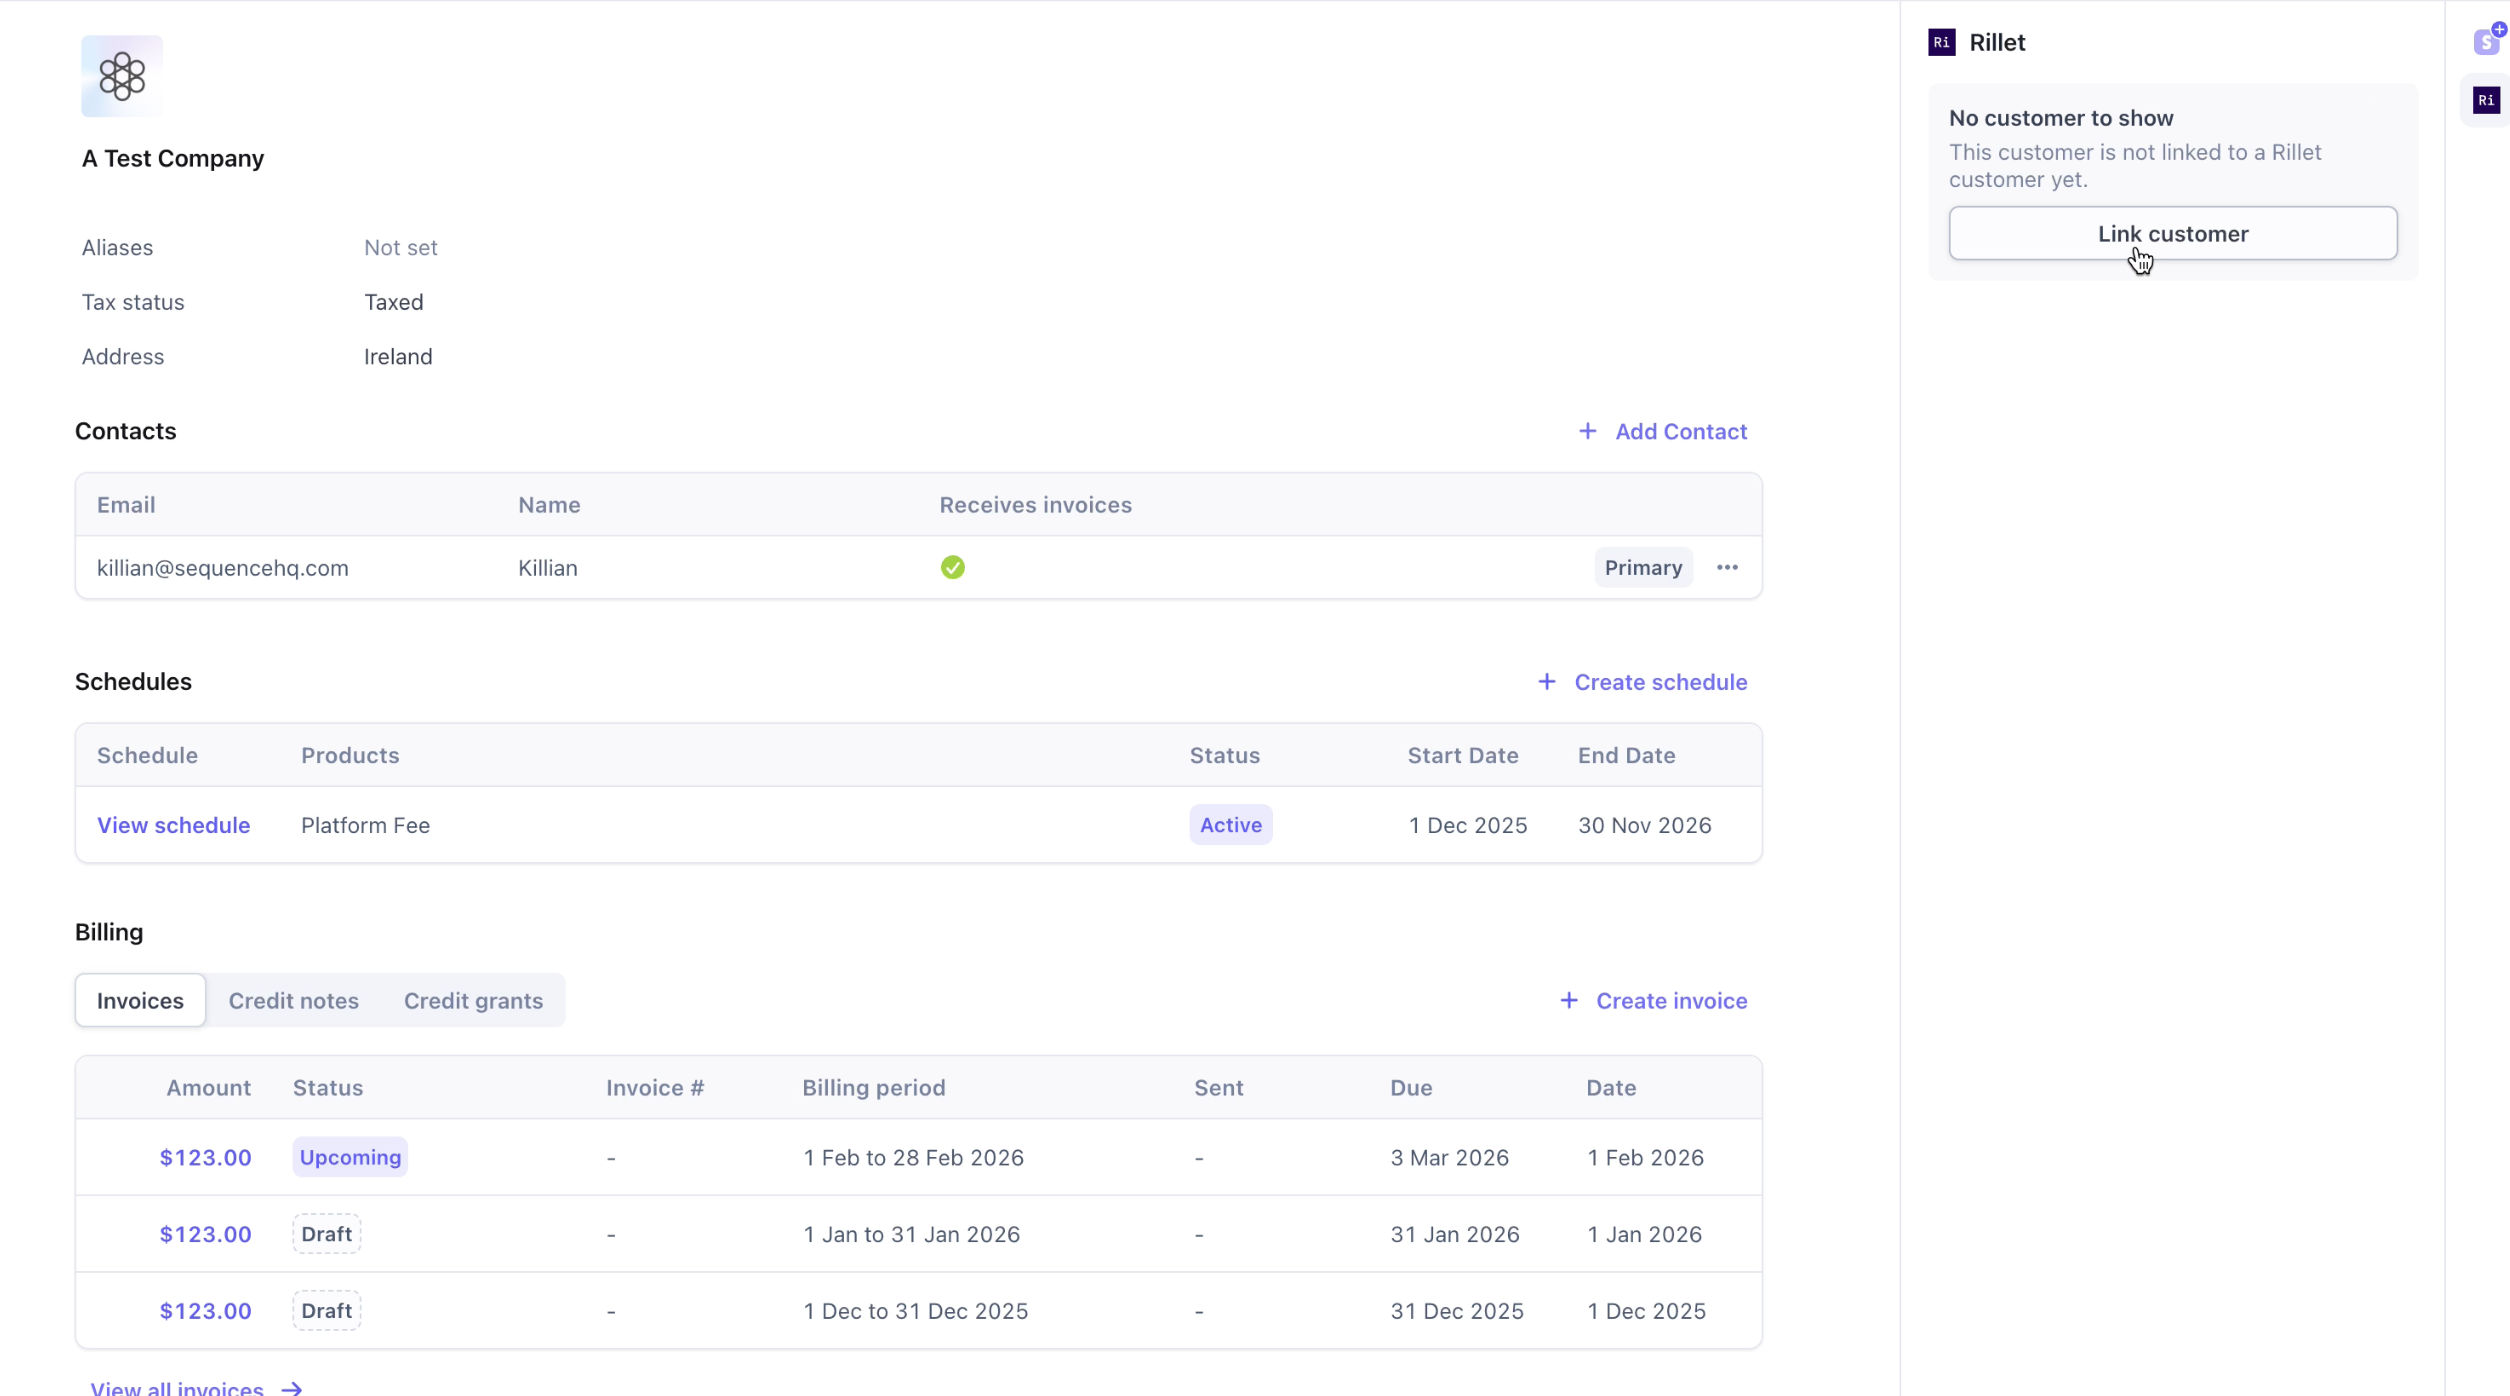Toggle the Active status badge on Platform Fee
Viewport: 2510px width, 1396px height.
click(1230, 824)
